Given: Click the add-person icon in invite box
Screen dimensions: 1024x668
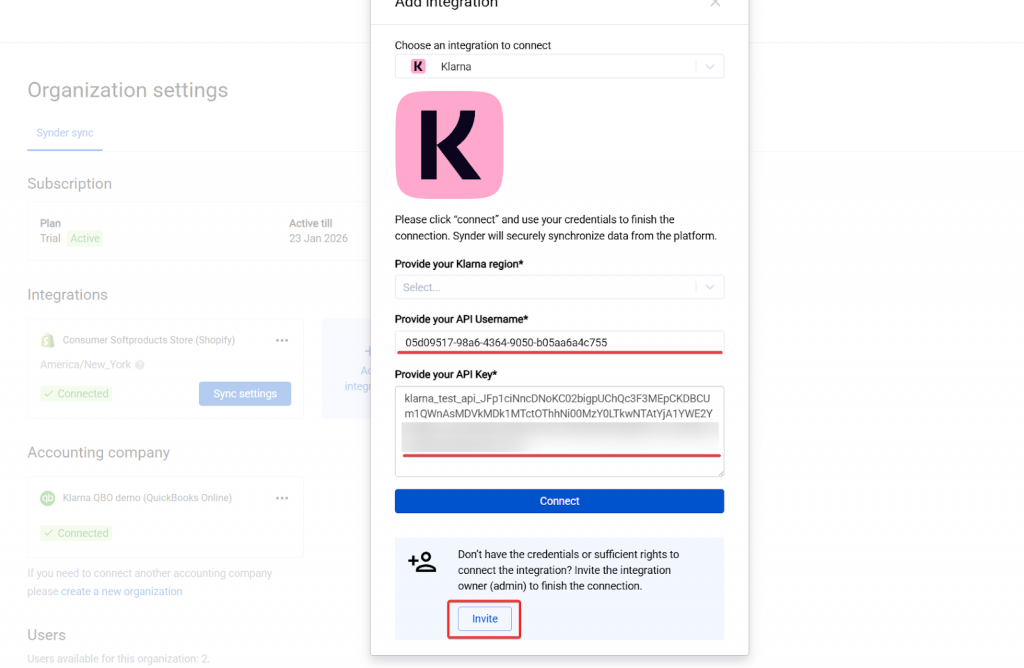Looking at the screenshot, I should pyautogui.click(x=422, y=562).
